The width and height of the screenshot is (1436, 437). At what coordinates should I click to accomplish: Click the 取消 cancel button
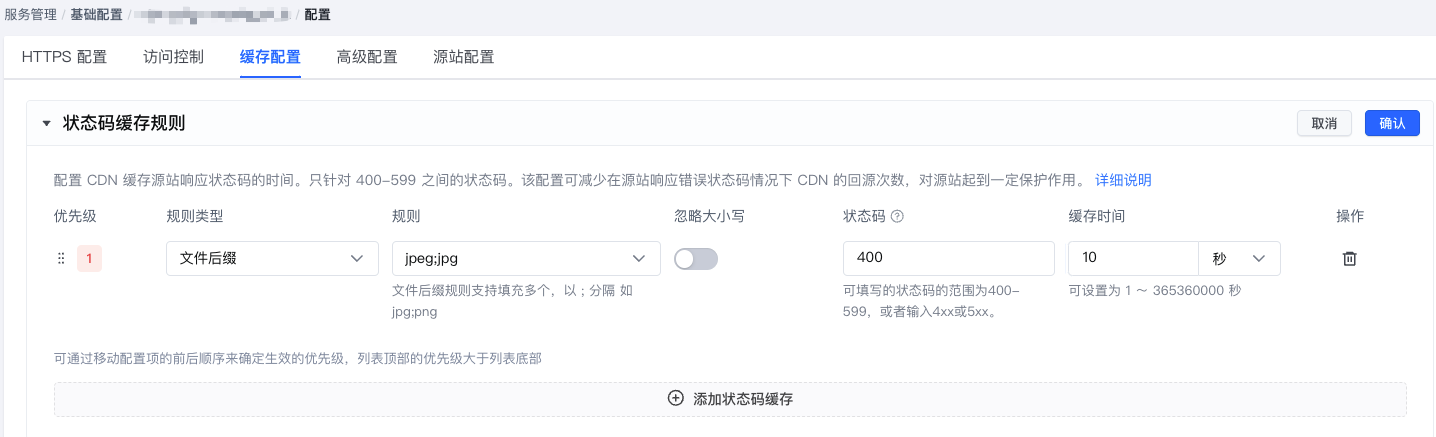point(1324,123)
